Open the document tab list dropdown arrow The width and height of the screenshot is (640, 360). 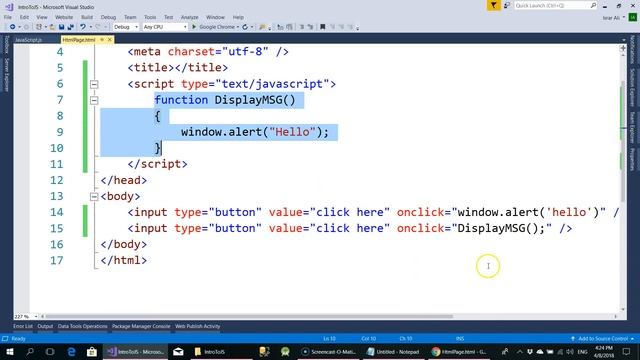(x=623, y=40)
